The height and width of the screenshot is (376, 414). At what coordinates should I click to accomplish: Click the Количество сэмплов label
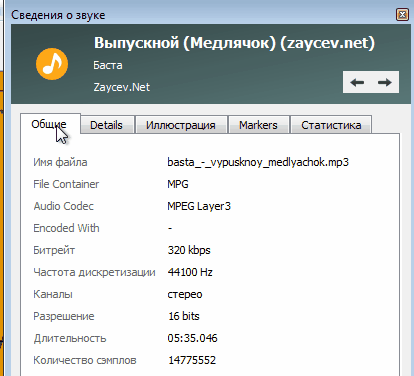pos(85,360)
